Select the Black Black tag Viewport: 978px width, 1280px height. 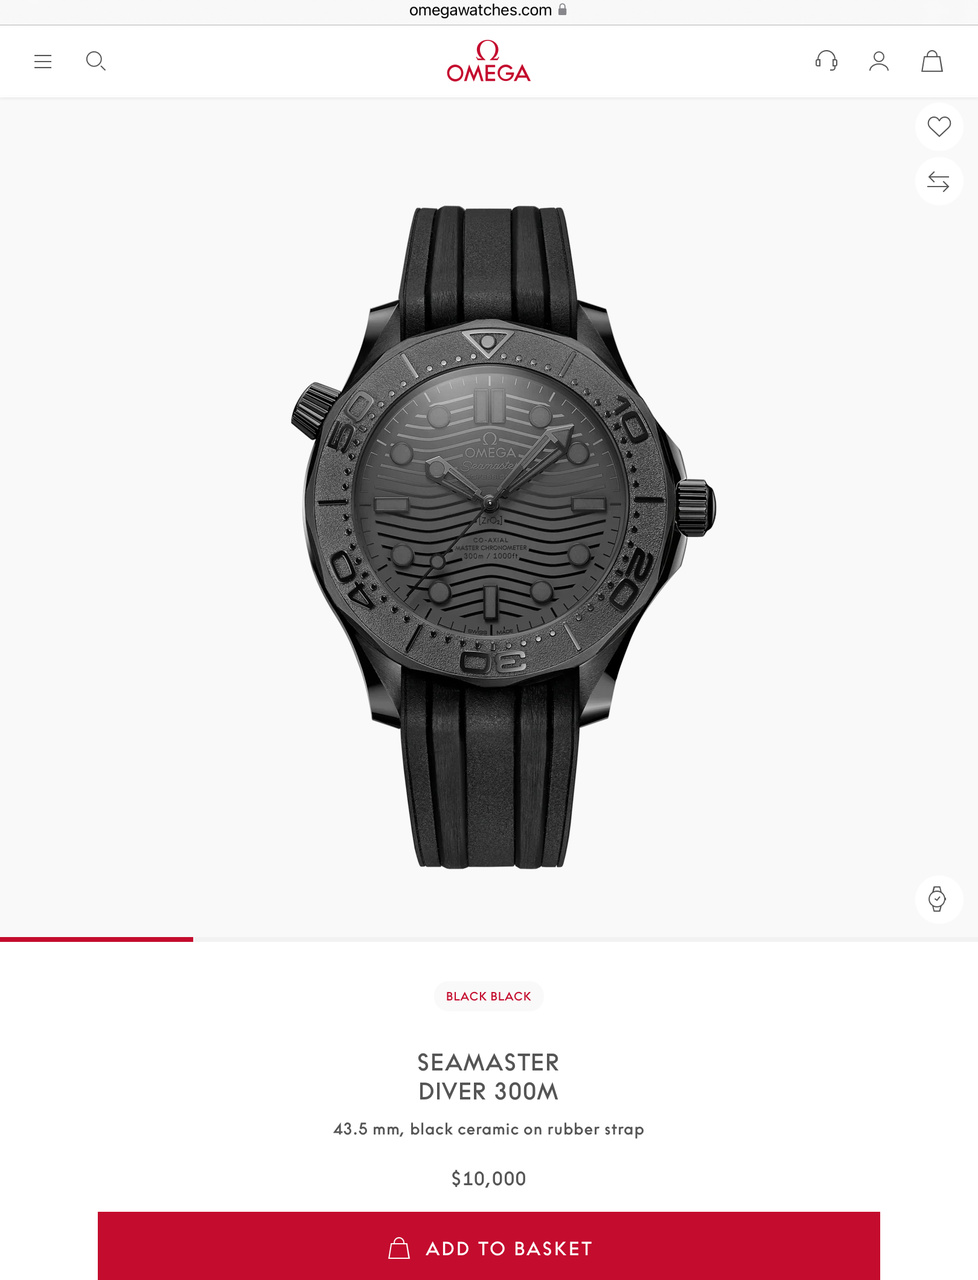488,996
